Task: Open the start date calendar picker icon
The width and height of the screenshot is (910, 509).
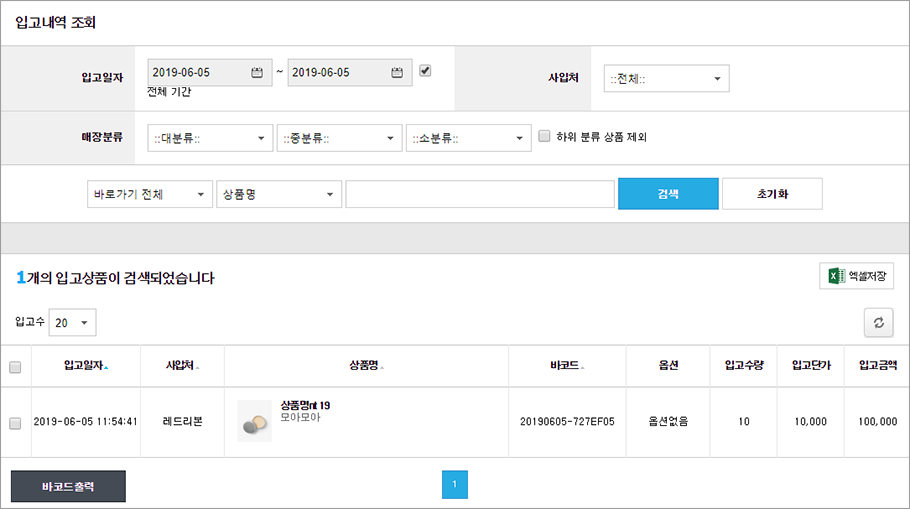Action: 257,73
